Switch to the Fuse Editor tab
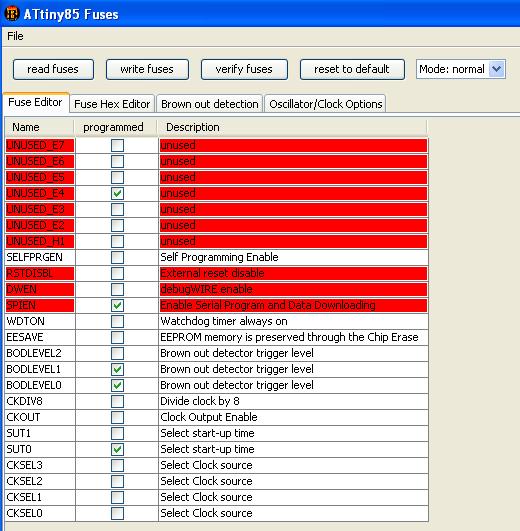The width and height of the screenshot is (520, 531). (x=36, y=102)
